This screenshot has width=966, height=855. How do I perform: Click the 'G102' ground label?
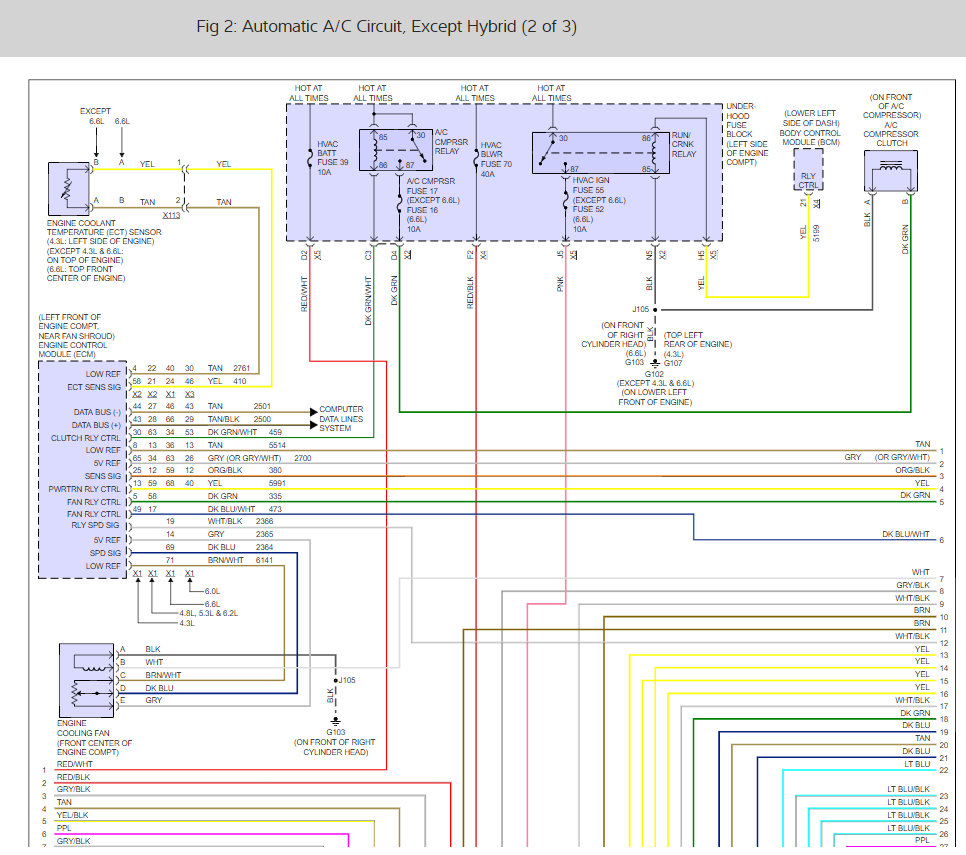654,374
